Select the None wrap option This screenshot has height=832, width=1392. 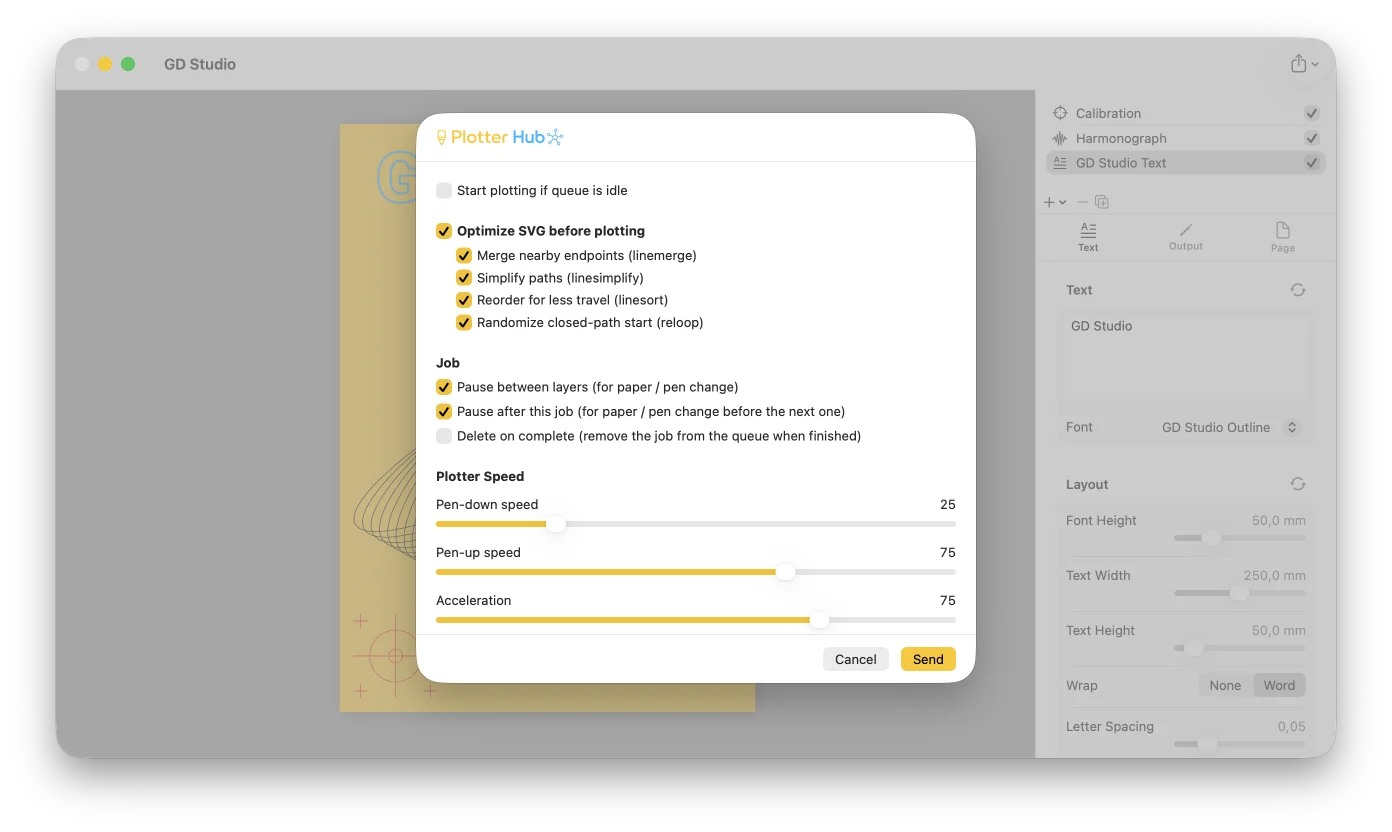pyautogui.click(x=1225, y=685)
